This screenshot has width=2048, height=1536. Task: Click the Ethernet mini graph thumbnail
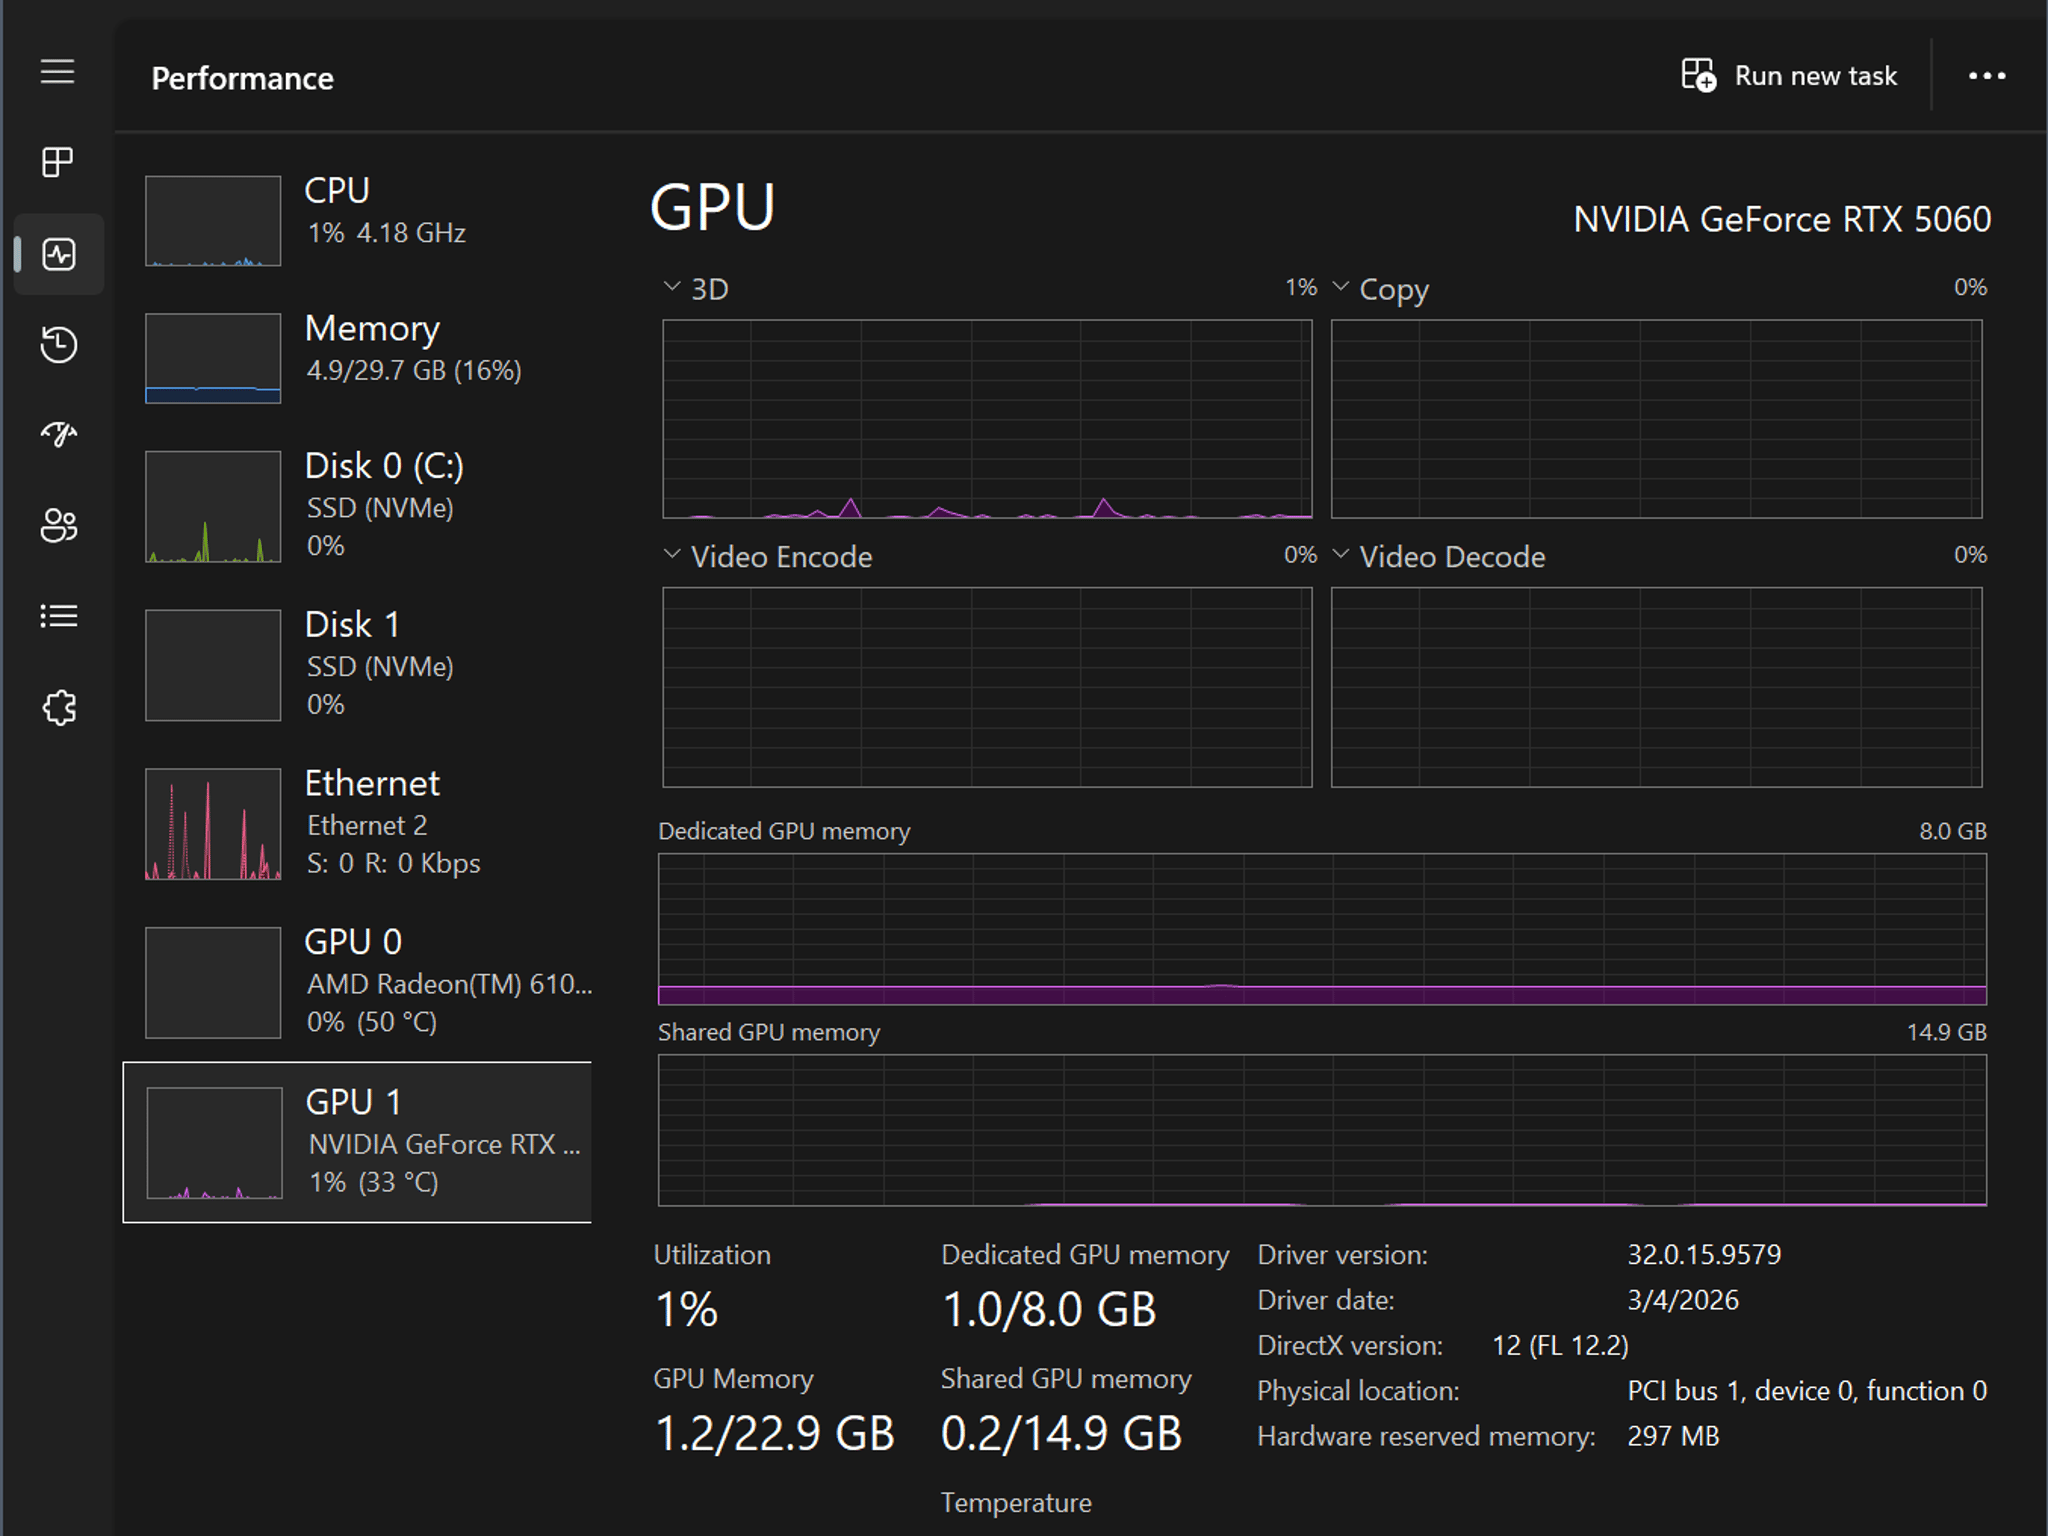213,824
